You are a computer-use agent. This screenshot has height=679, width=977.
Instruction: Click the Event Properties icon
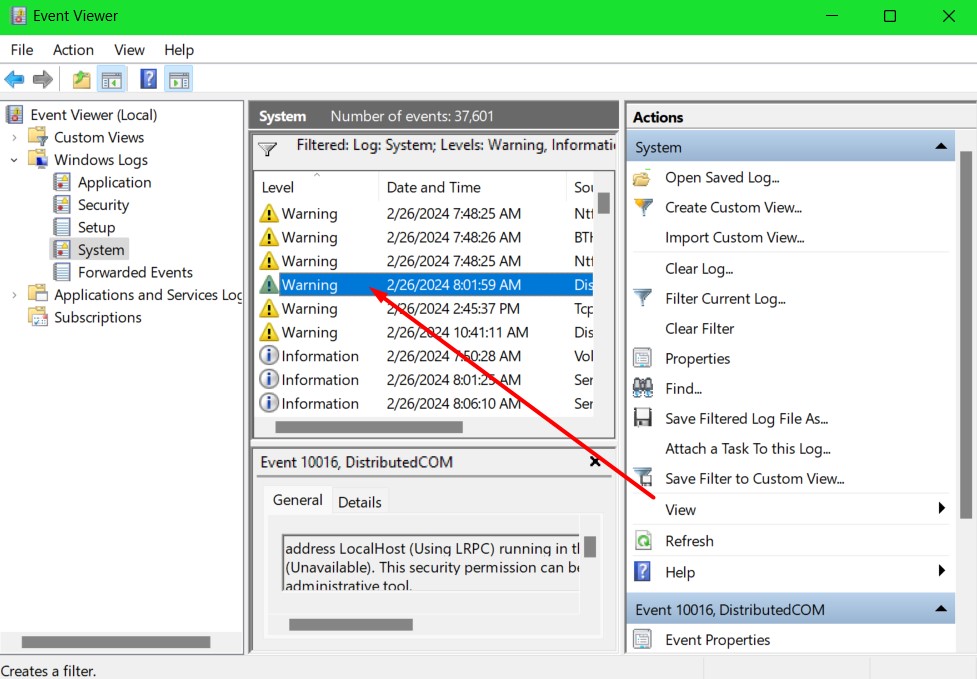(642, 639)
